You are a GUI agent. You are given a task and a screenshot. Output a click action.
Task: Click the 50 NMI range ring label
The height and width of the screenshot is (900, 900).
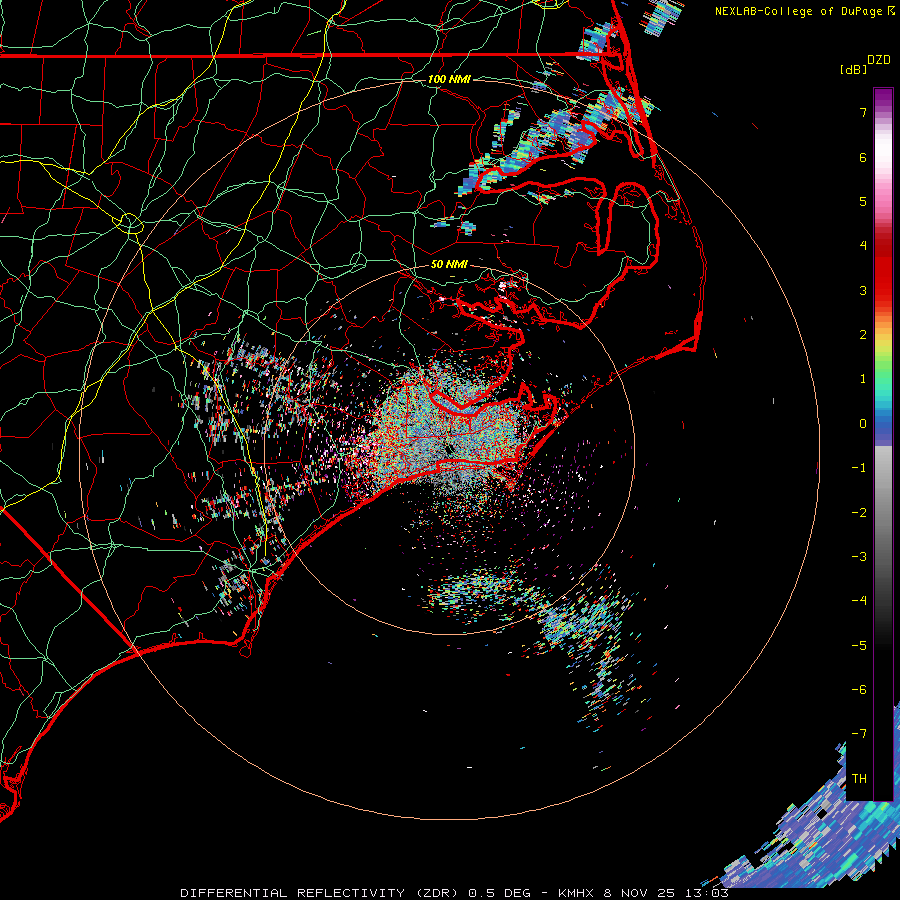click(449, 264)
